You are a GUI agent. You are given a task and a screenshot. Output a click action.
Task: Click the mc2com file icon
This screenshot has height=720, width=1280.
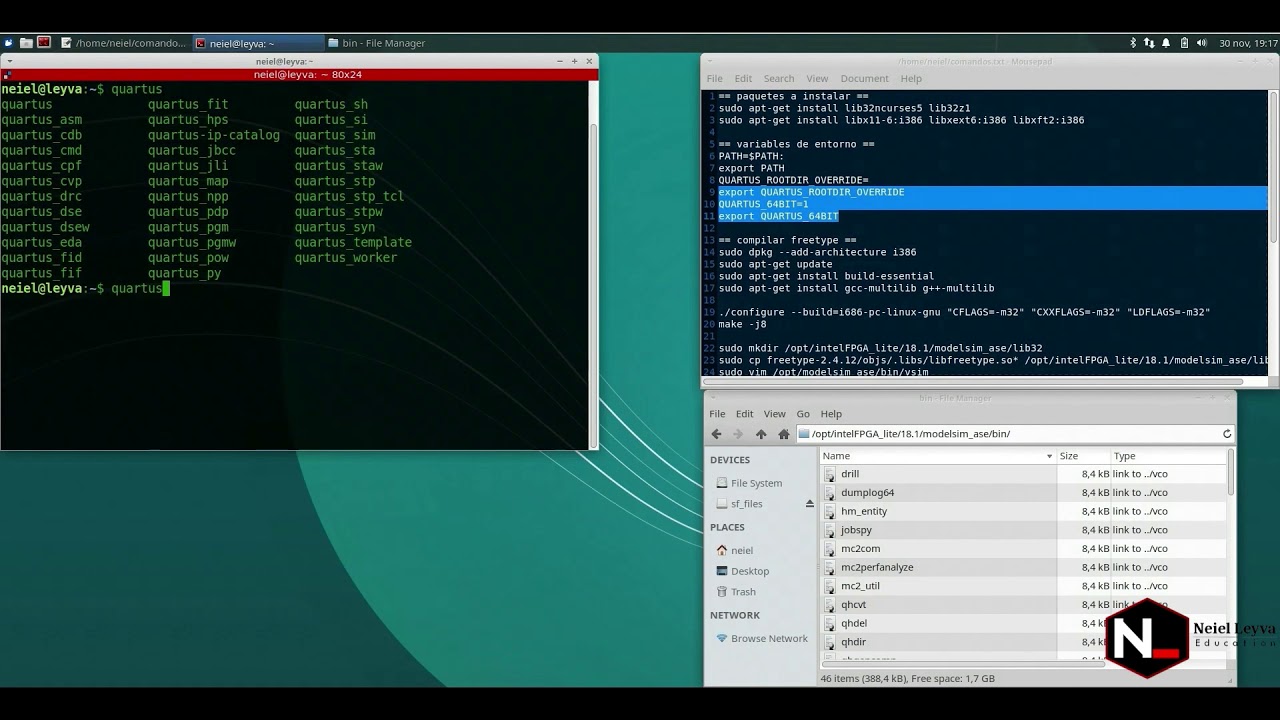click(x=829, y=549)
